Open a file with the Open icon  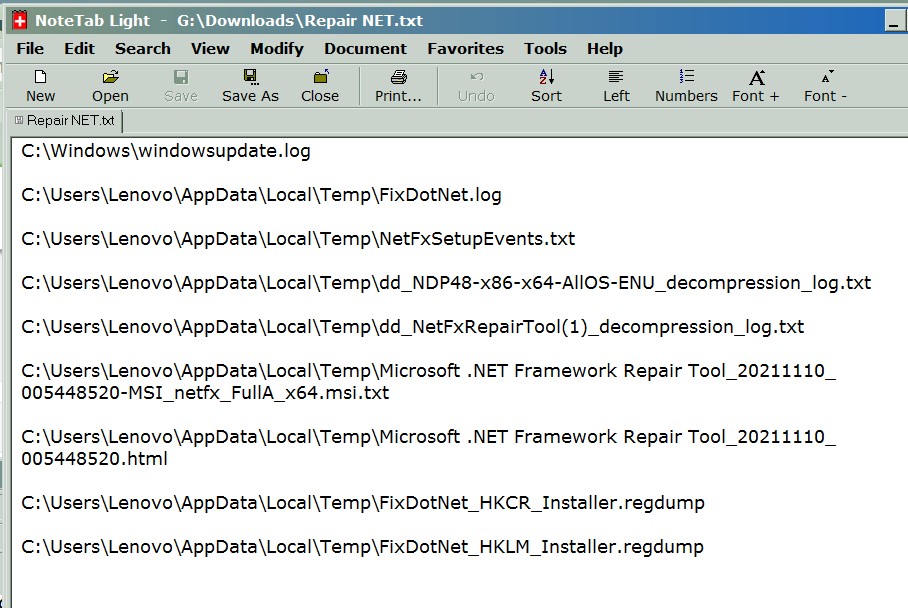tap(110, 86)
